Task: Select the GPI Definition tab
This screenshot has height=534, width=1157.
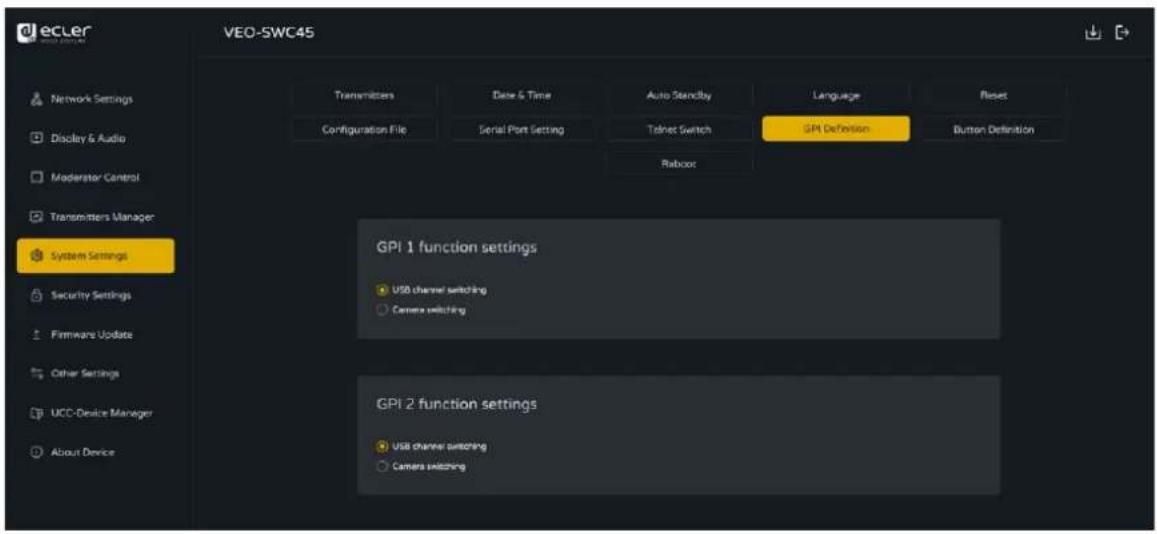Action: (835, 129)
